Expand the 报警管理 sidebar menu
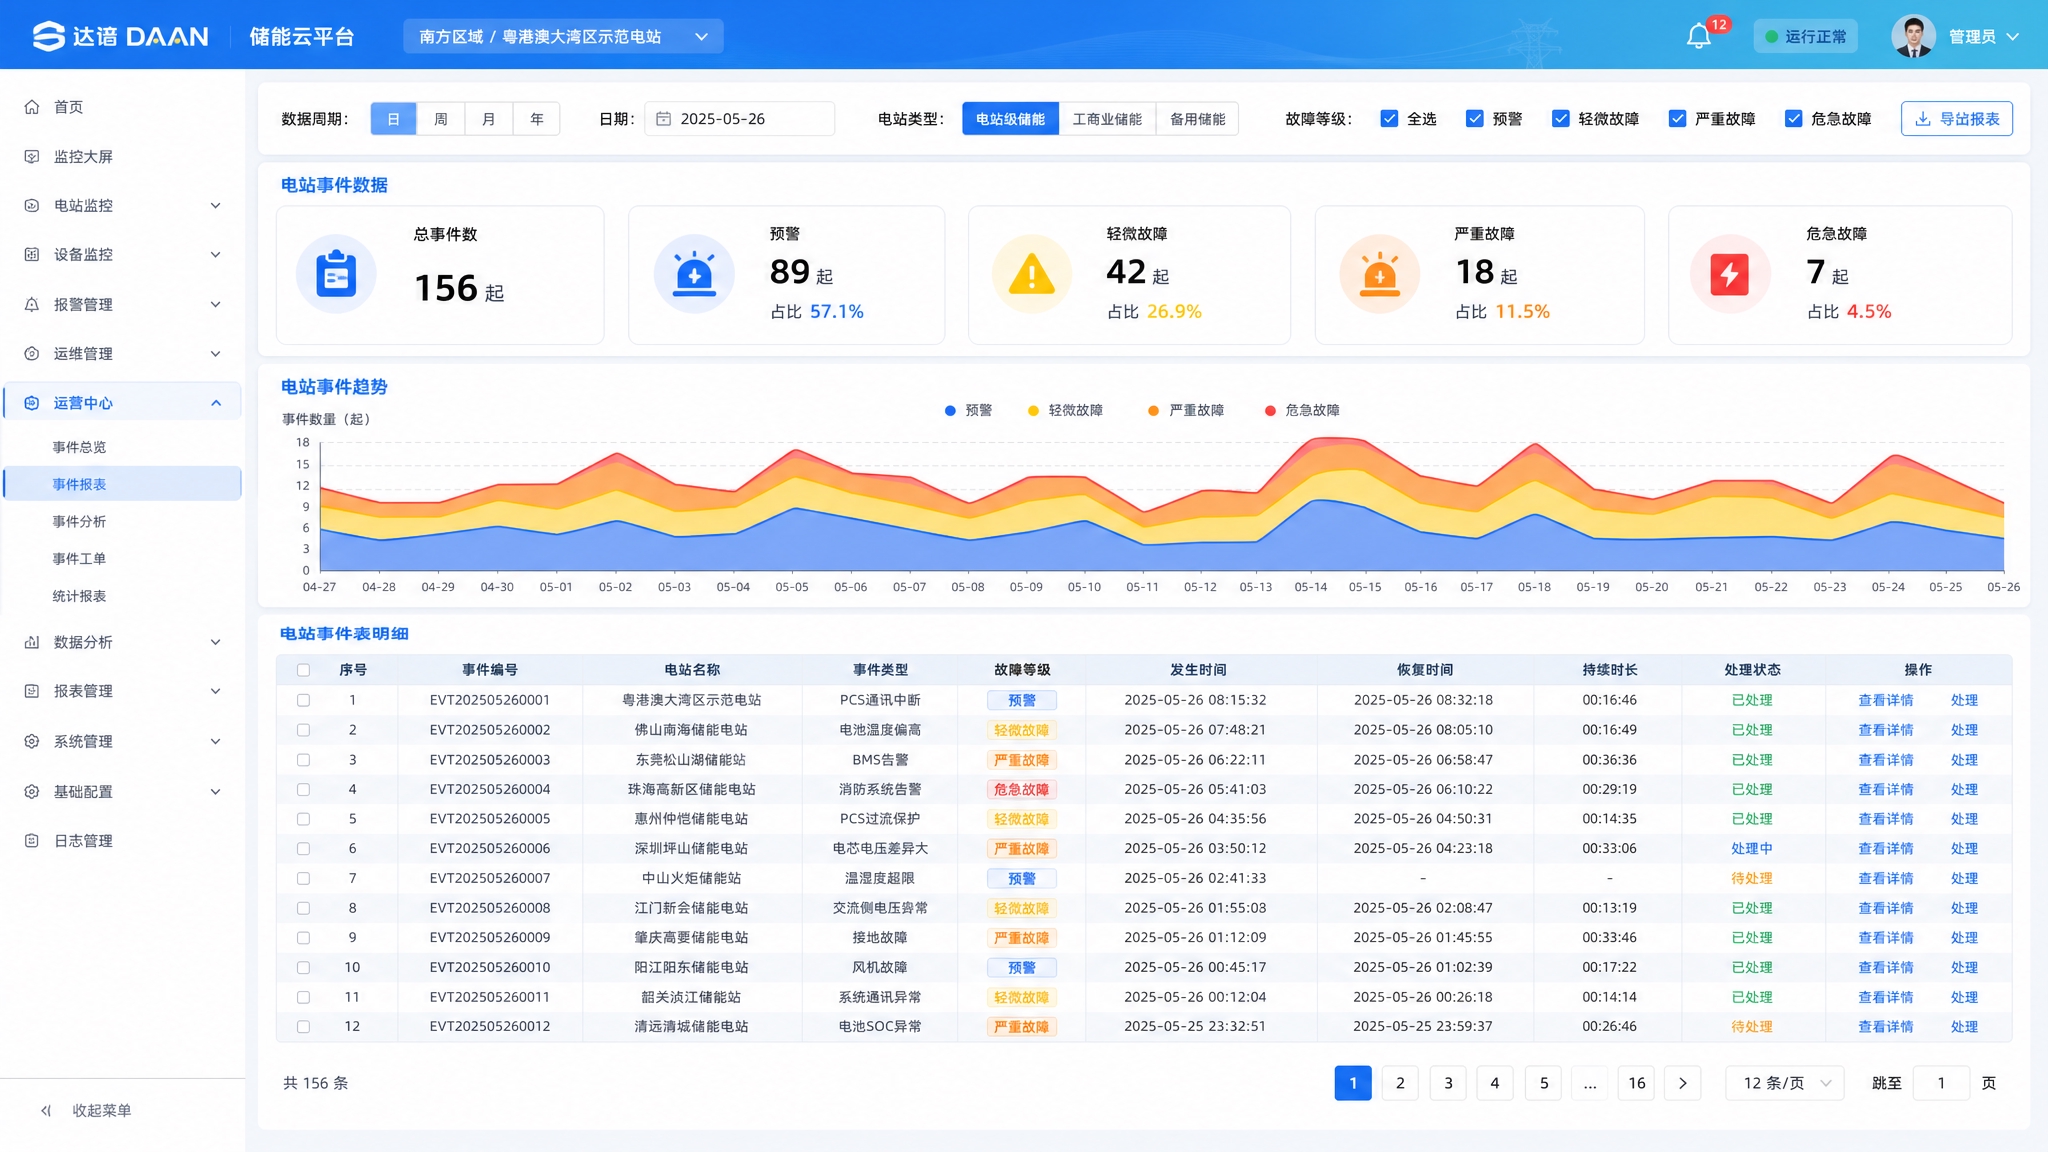 point(122,305)
